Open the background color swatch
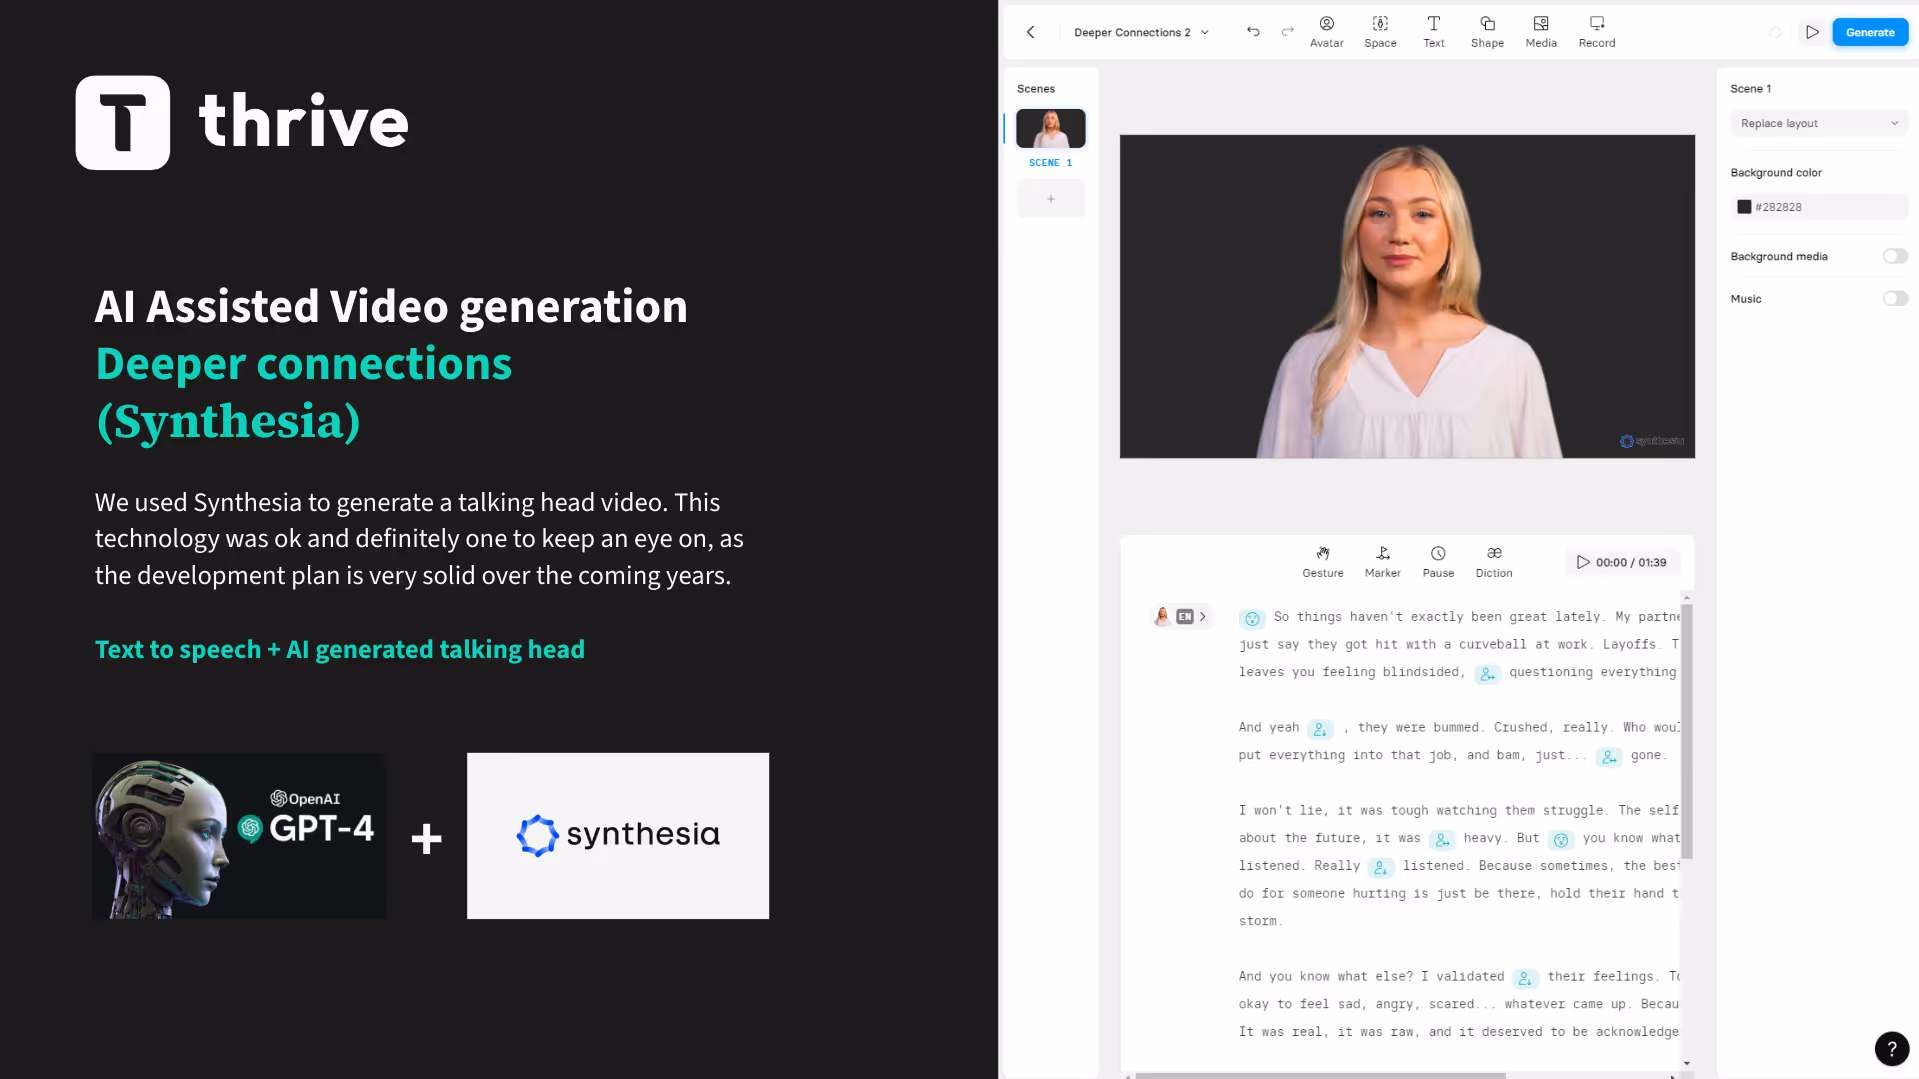The image size is (1919, 1079). pyautogui.click(x=1744, y=207)
